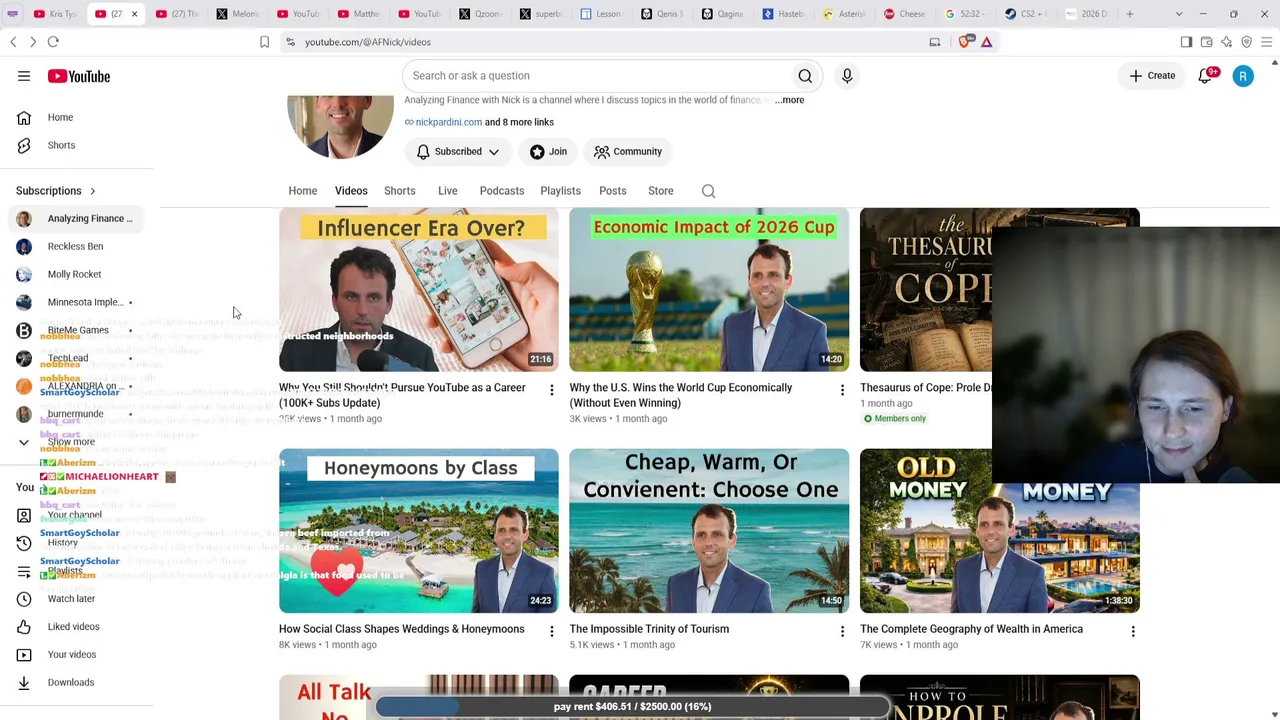Click the Economic Impact of 2026 Cup thumbnail
The width and height of the screenshot is (1280, 720).
click(709, 290)
